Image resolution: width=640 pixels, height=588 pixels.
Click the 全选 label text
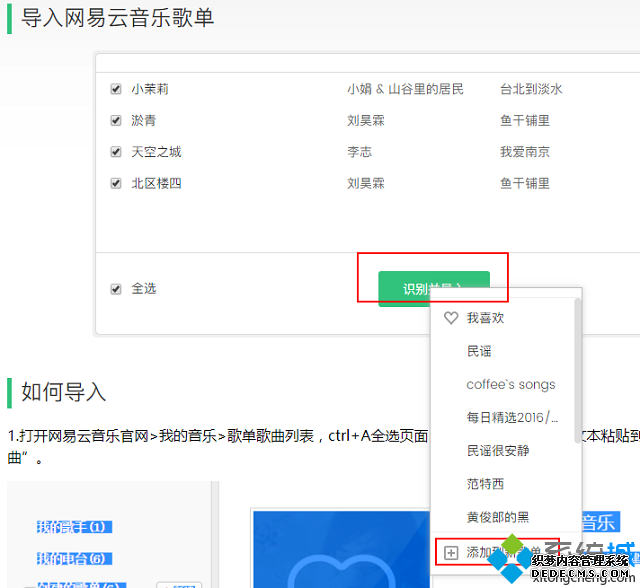pyautogui.click(x=144, y=288)
